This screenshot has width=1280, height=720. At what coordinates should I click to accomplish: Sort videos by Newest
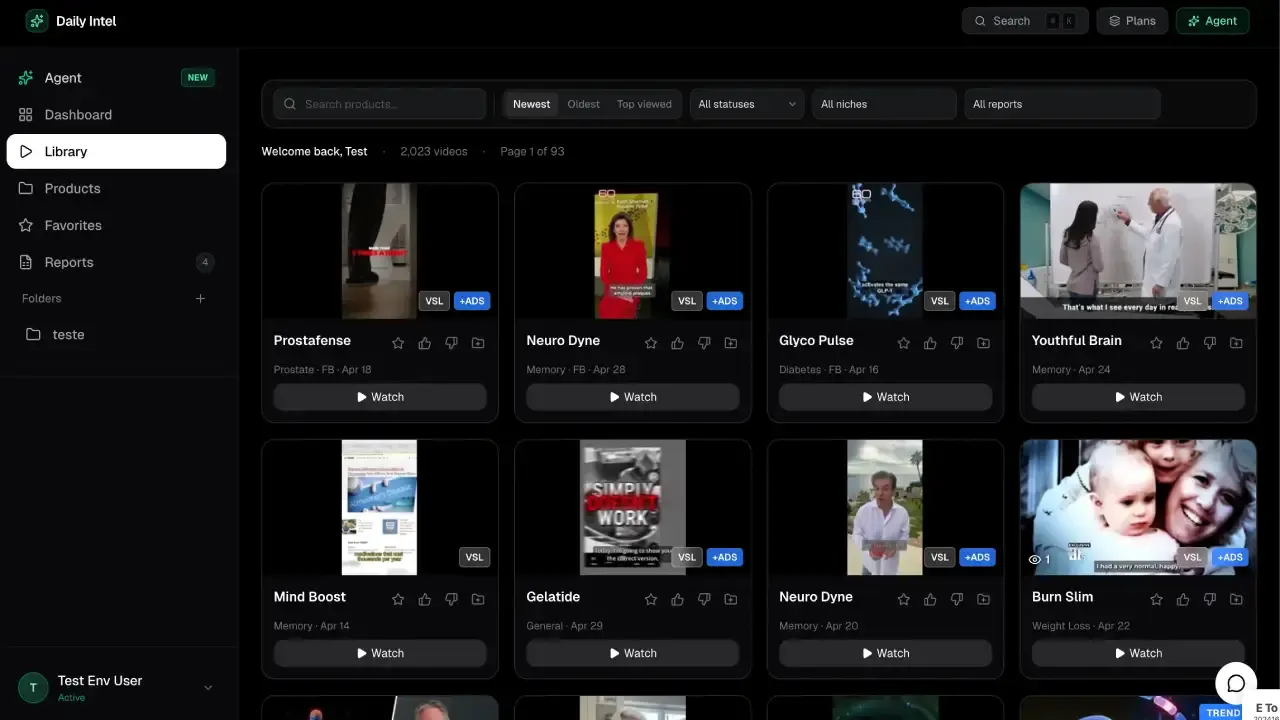coord(531,104)
